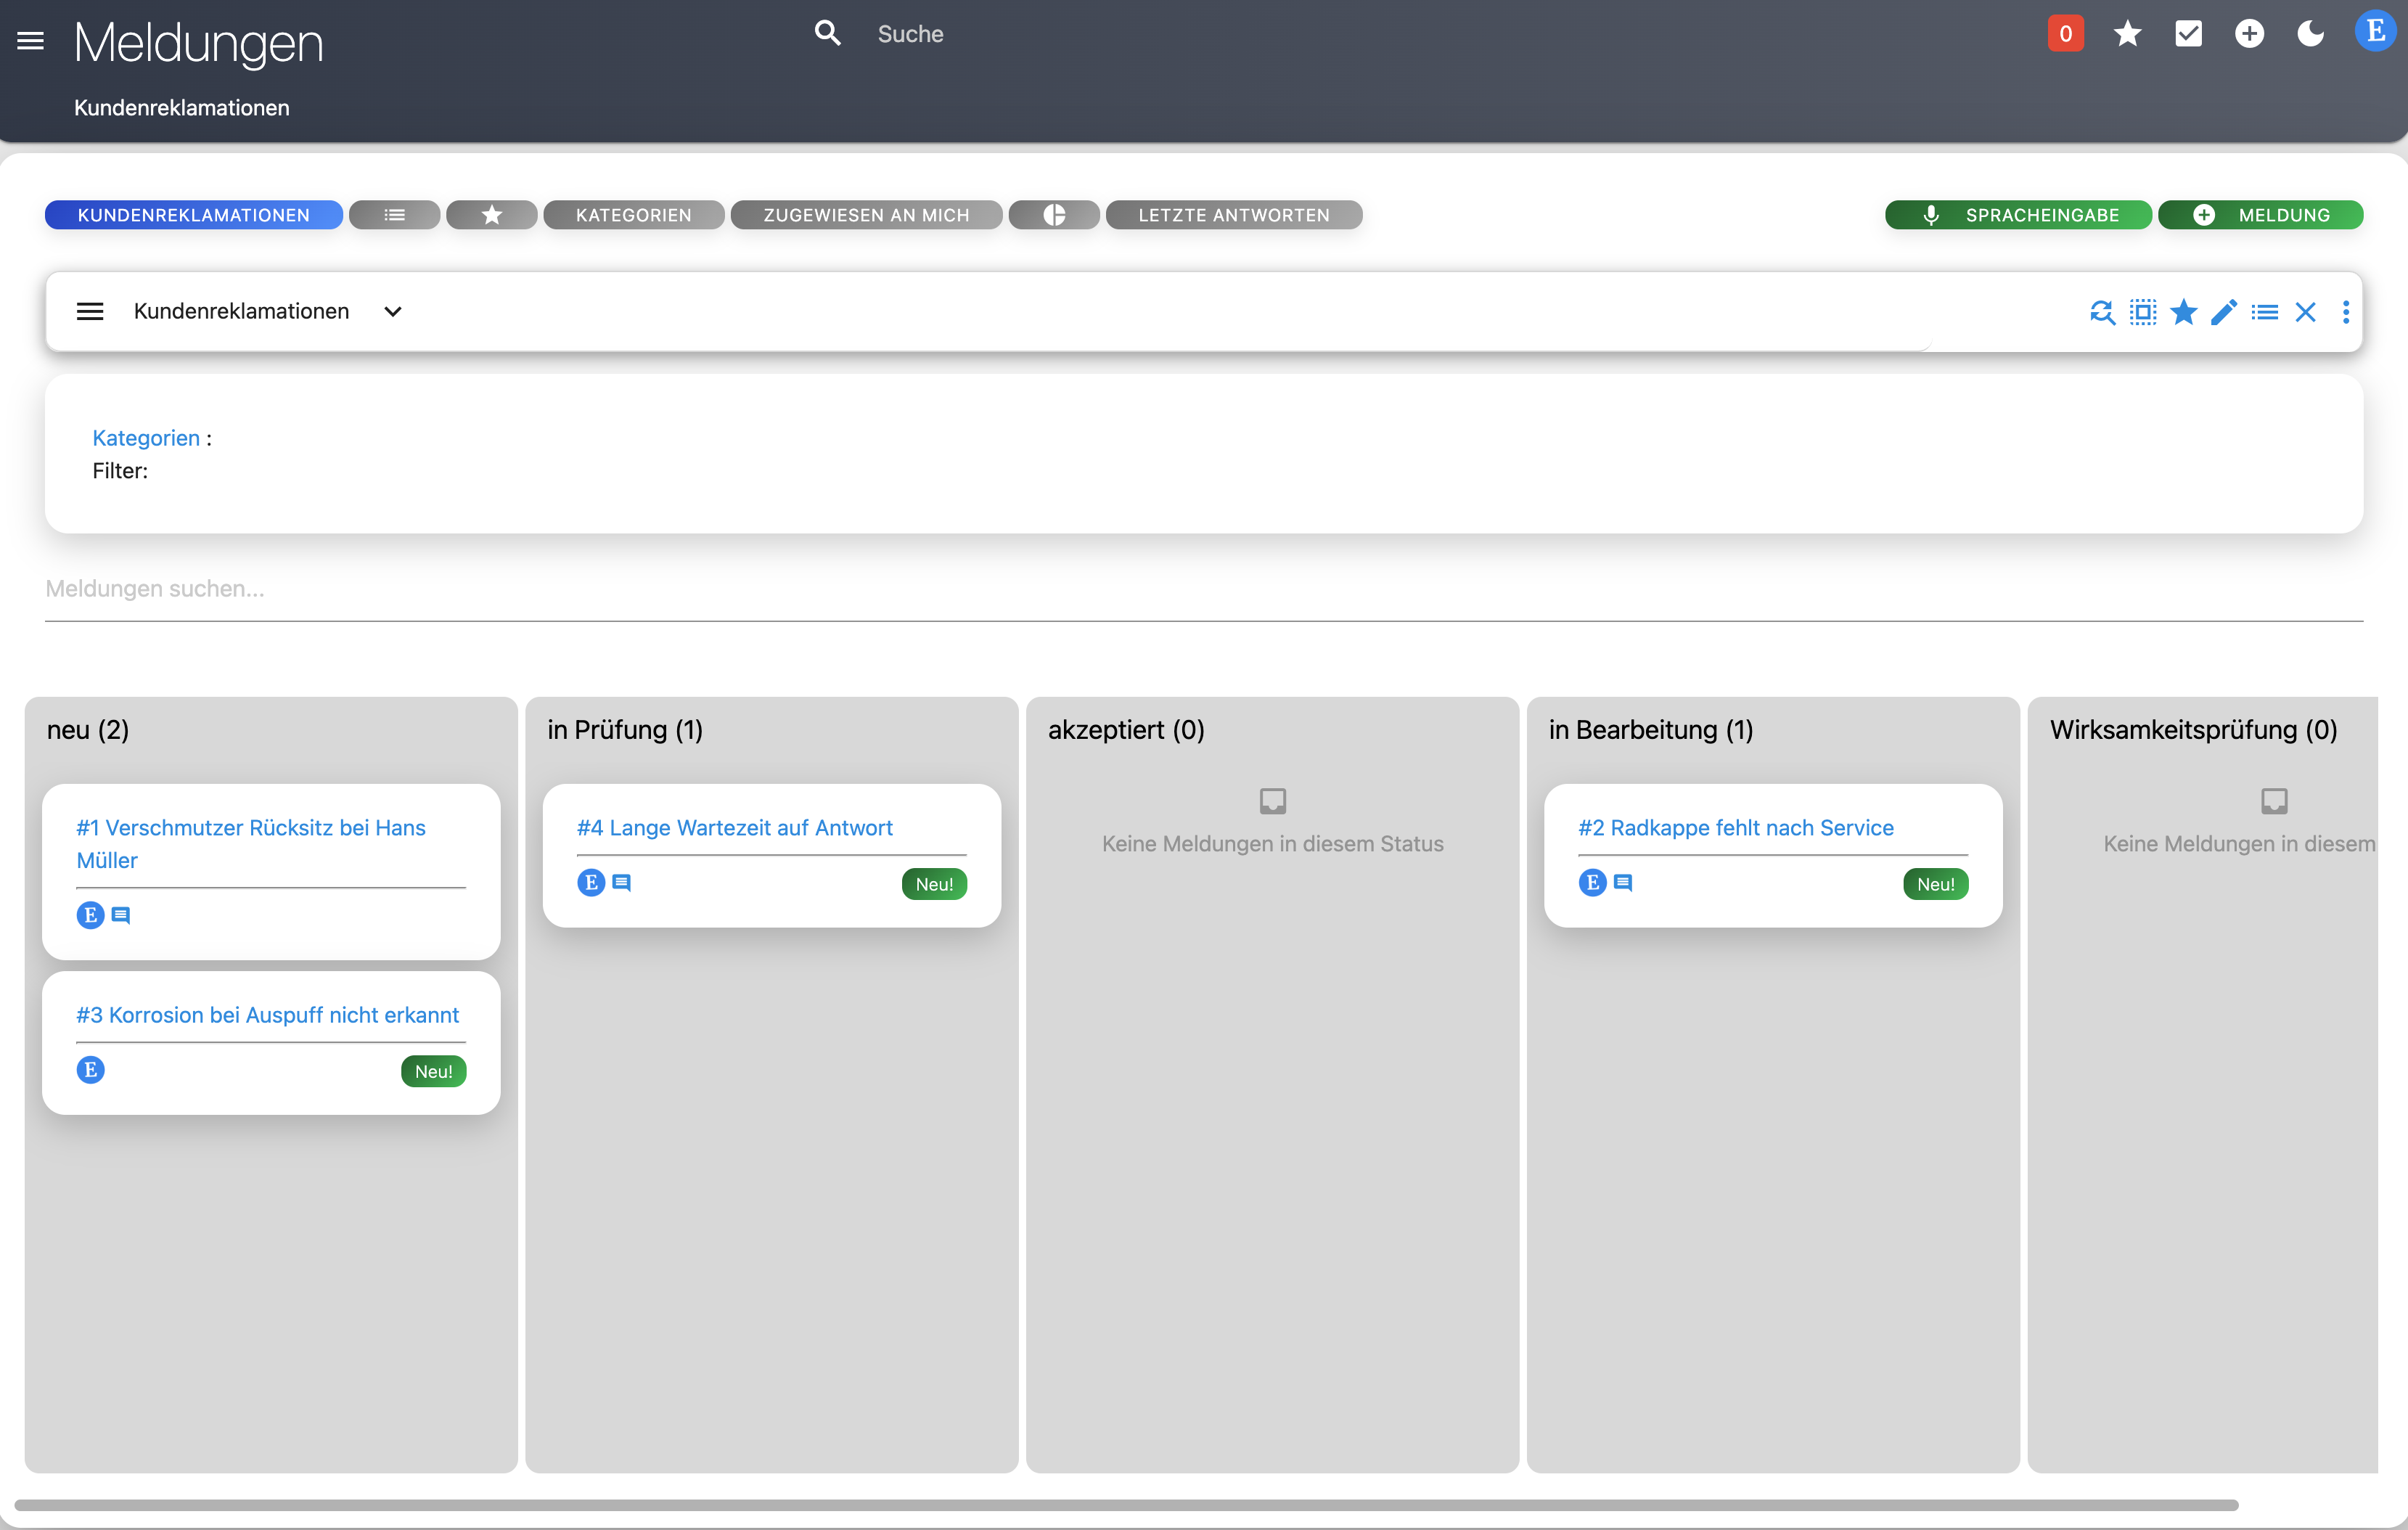Image resolution: width=2408 pixels, height=1530 pixels.
Task: Click the green Meldung button
Action: 2260,215
